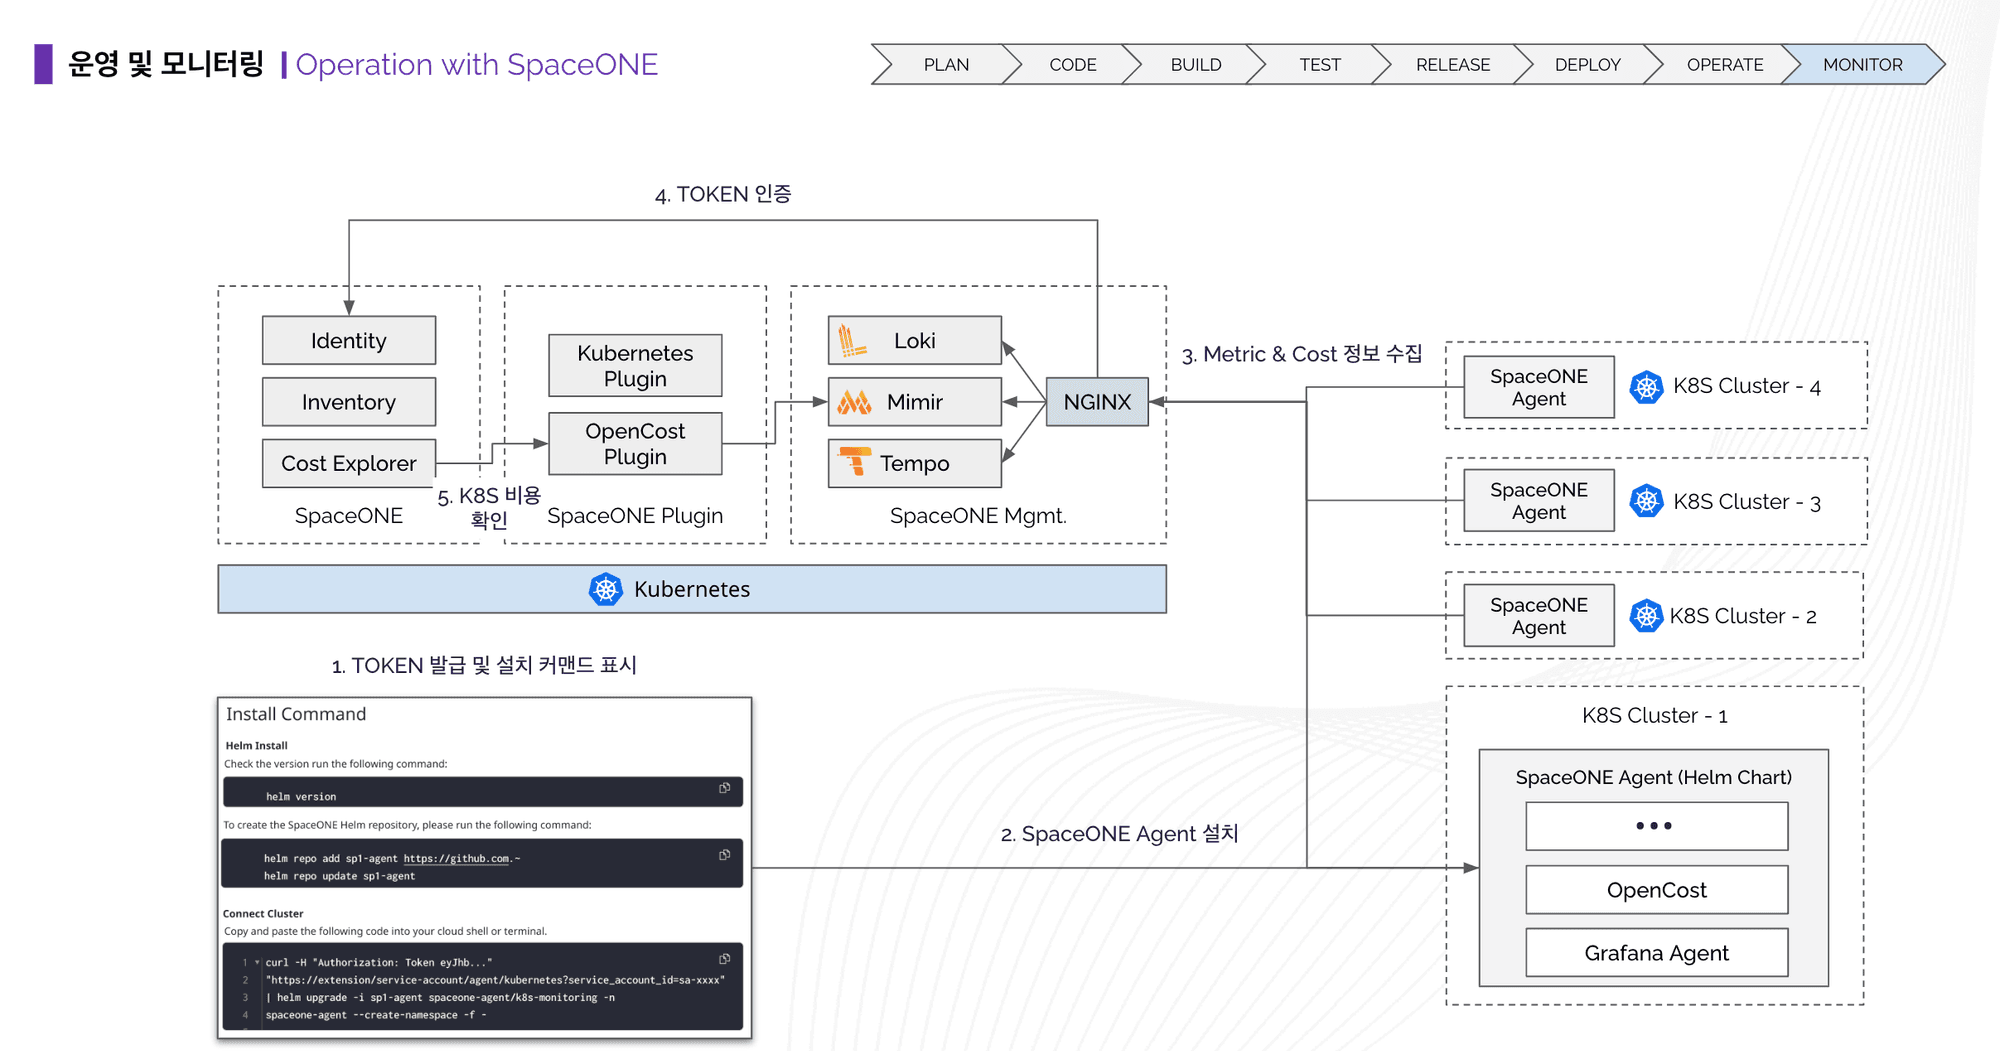Click Kubernetes icon beside K8S Cluster - 2
2000x1051 pixels.
[x=1646, y=616]
